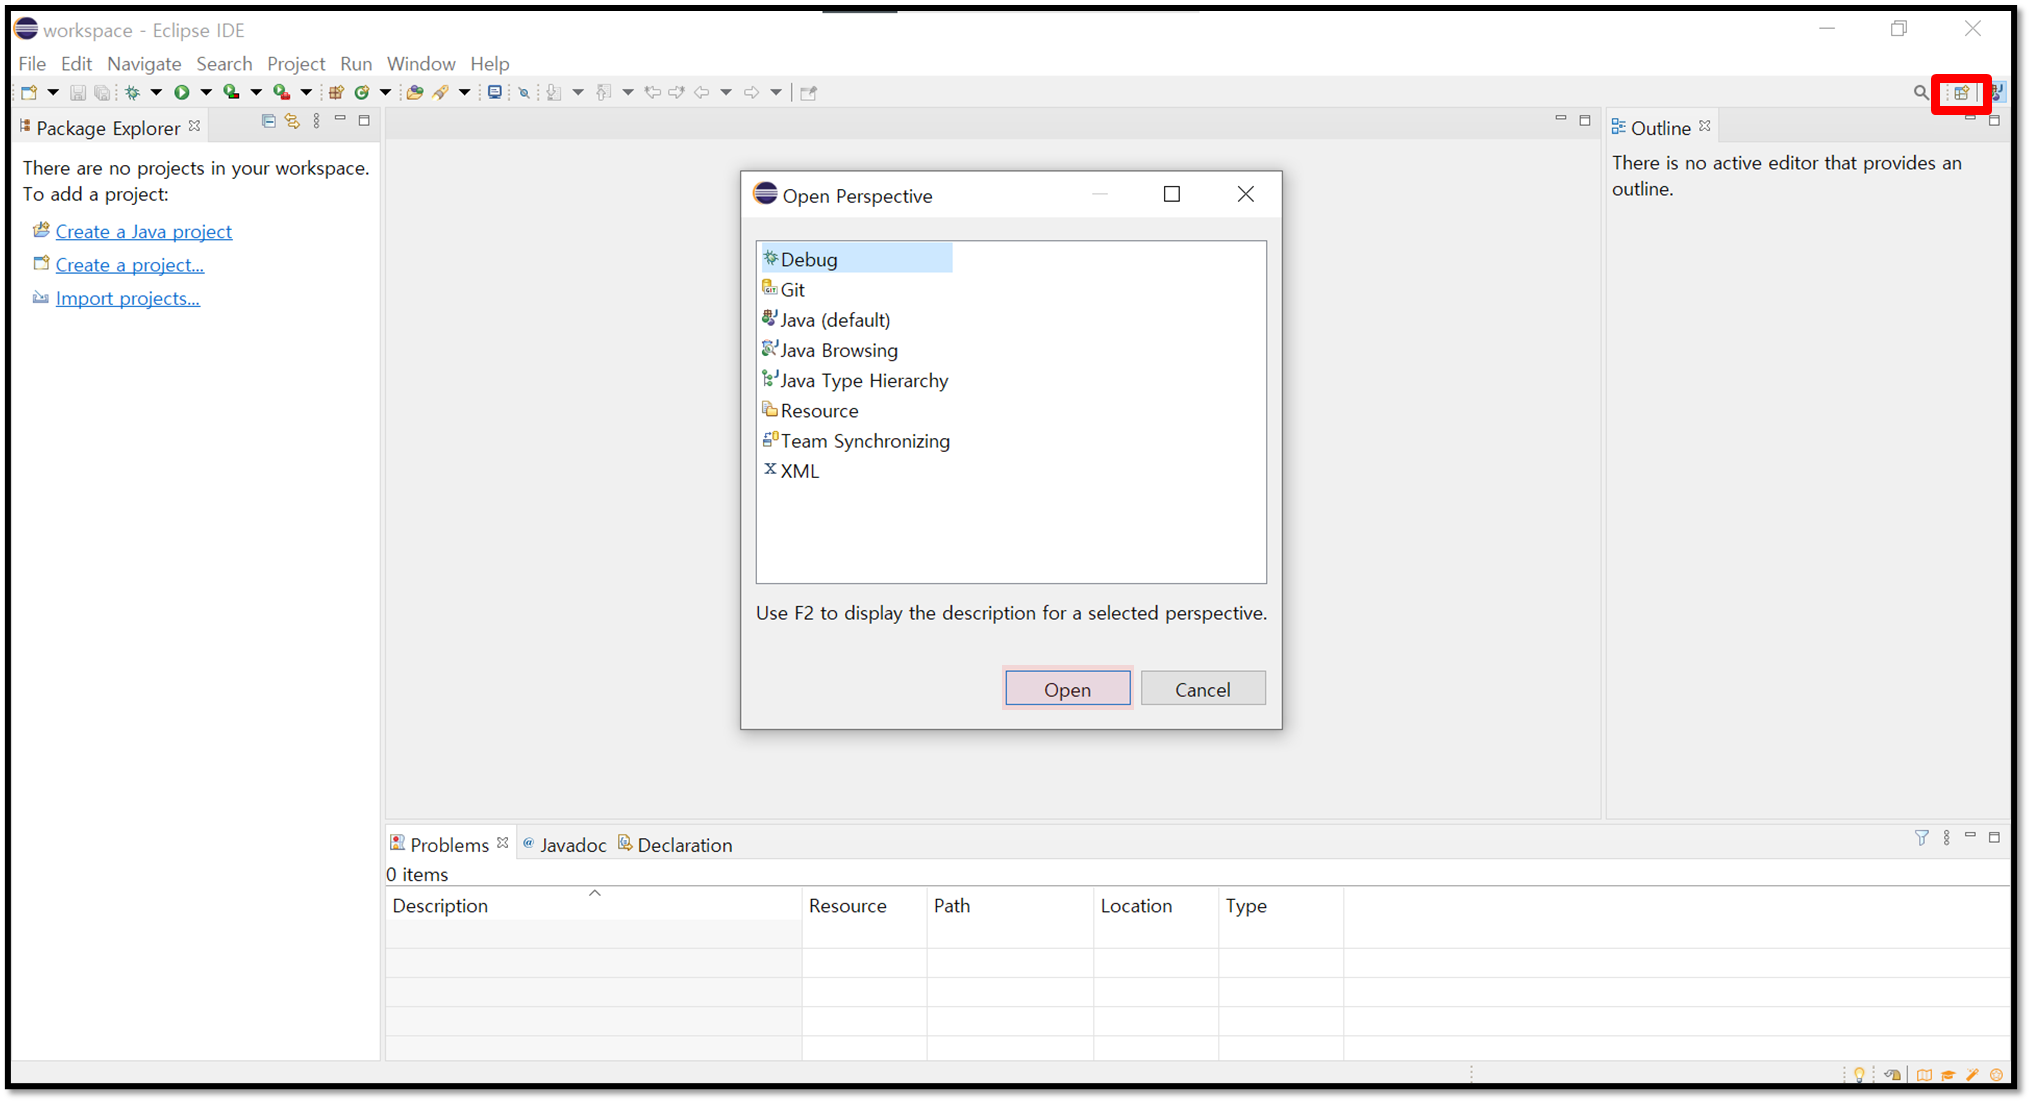Select the Git perspective in list
The image size is (2030, 1102).
[x=784, y=289]
